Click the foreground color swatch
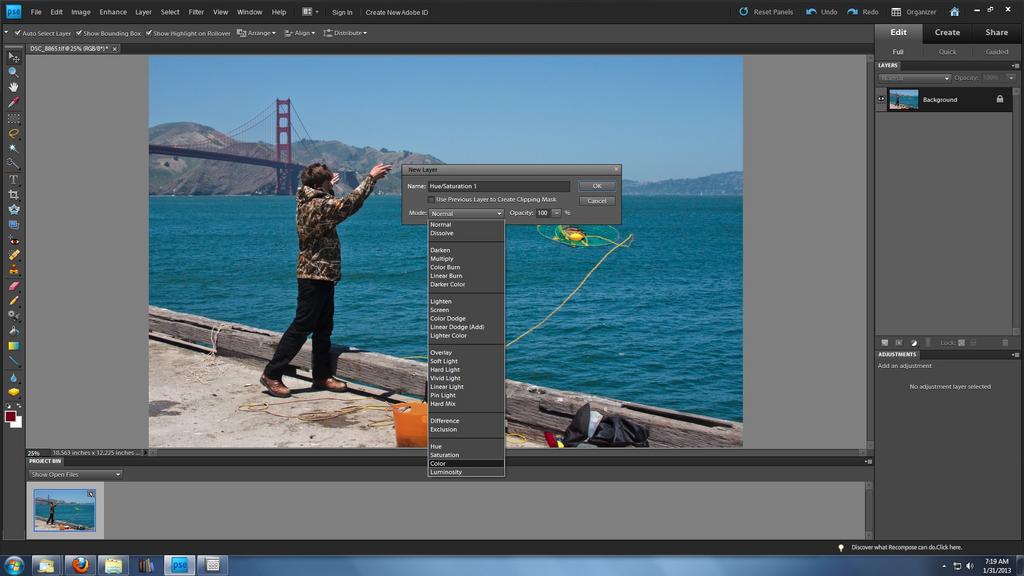The width and height of the screenshot is (1024, 576). (x=10, y=415)
